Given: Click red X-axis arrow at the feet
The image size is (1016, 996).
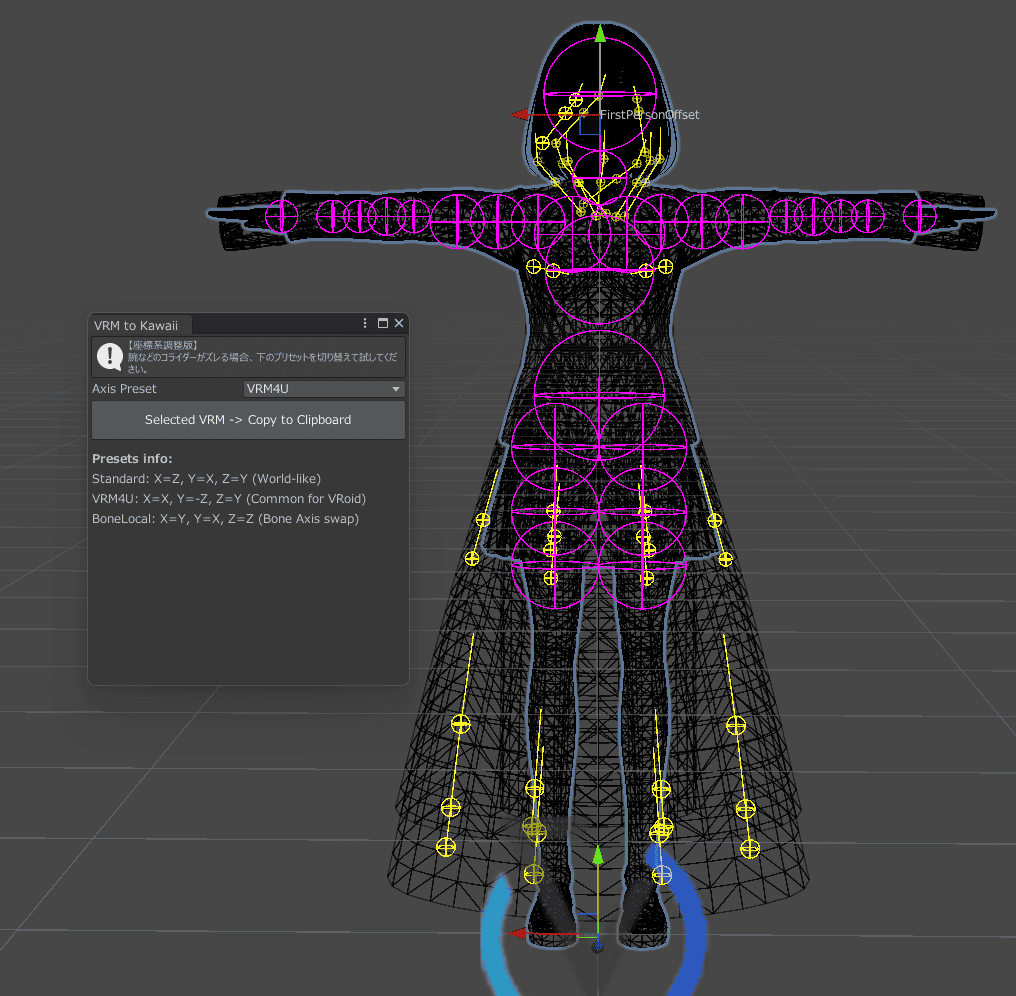Looking at the screenshot, I should (519, 934).
